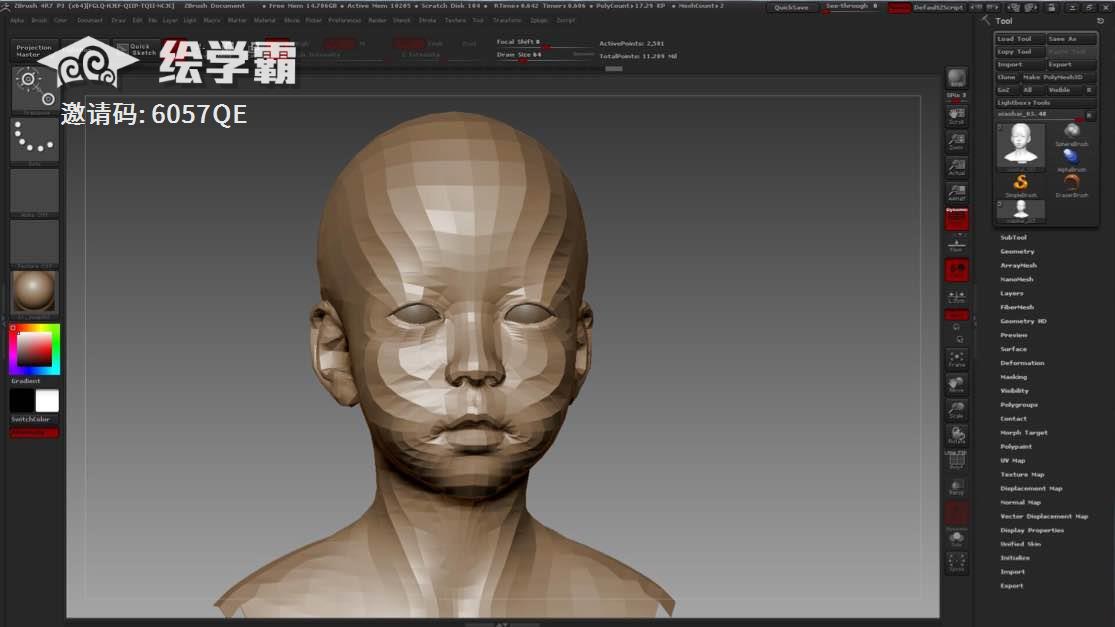This screenshot has height=627, width=1115.
Task: Click the Transp transparency icon
Action: [956, 488]
